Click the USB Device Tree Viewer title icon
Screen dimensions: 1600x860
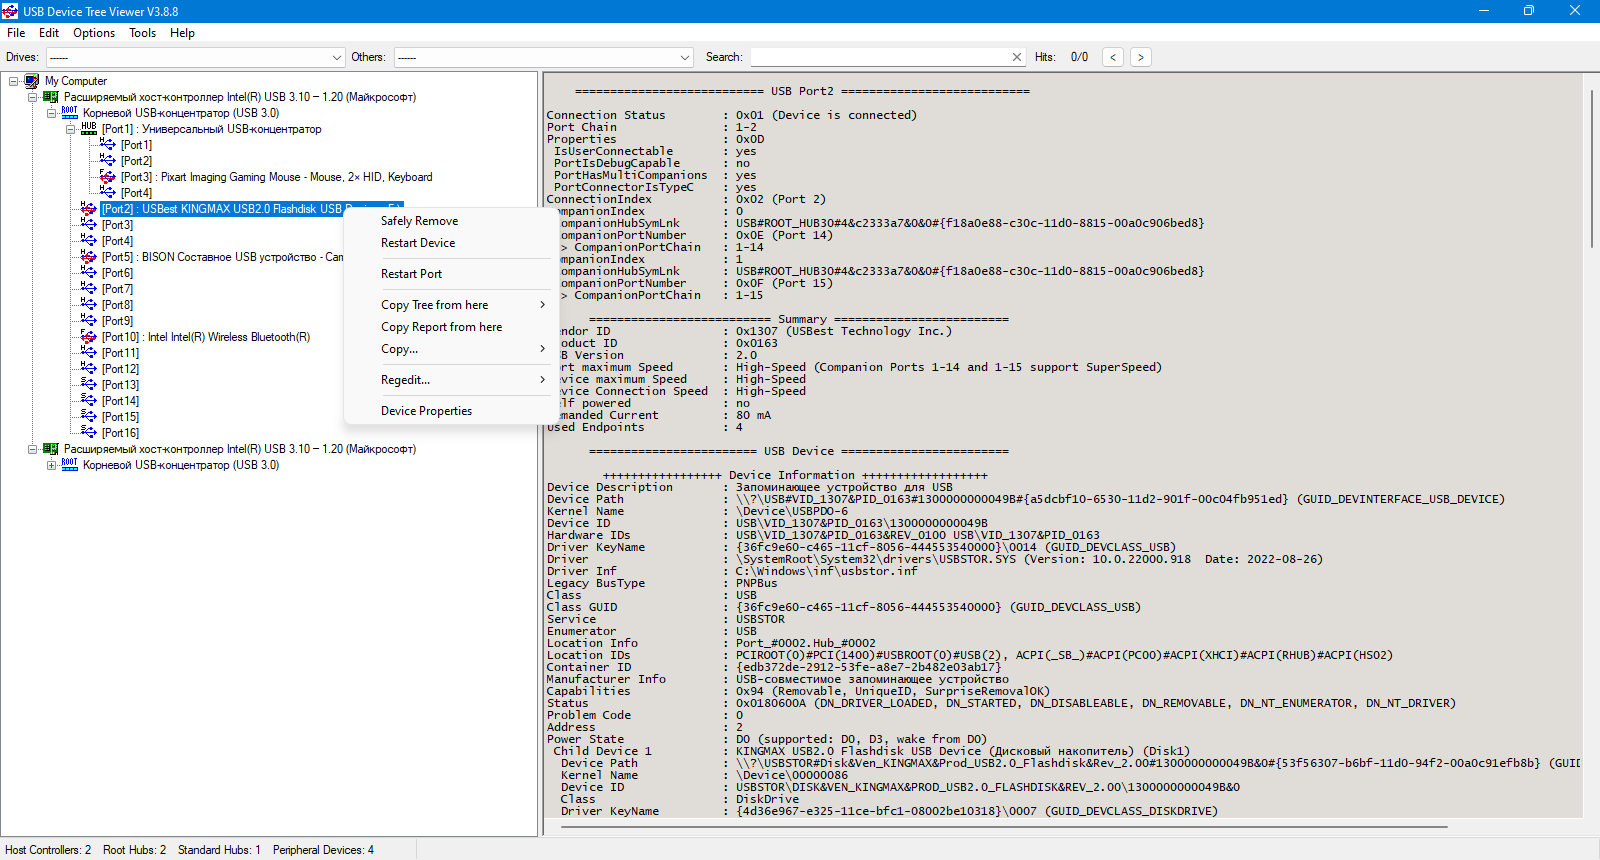click(x=10, y=11)
